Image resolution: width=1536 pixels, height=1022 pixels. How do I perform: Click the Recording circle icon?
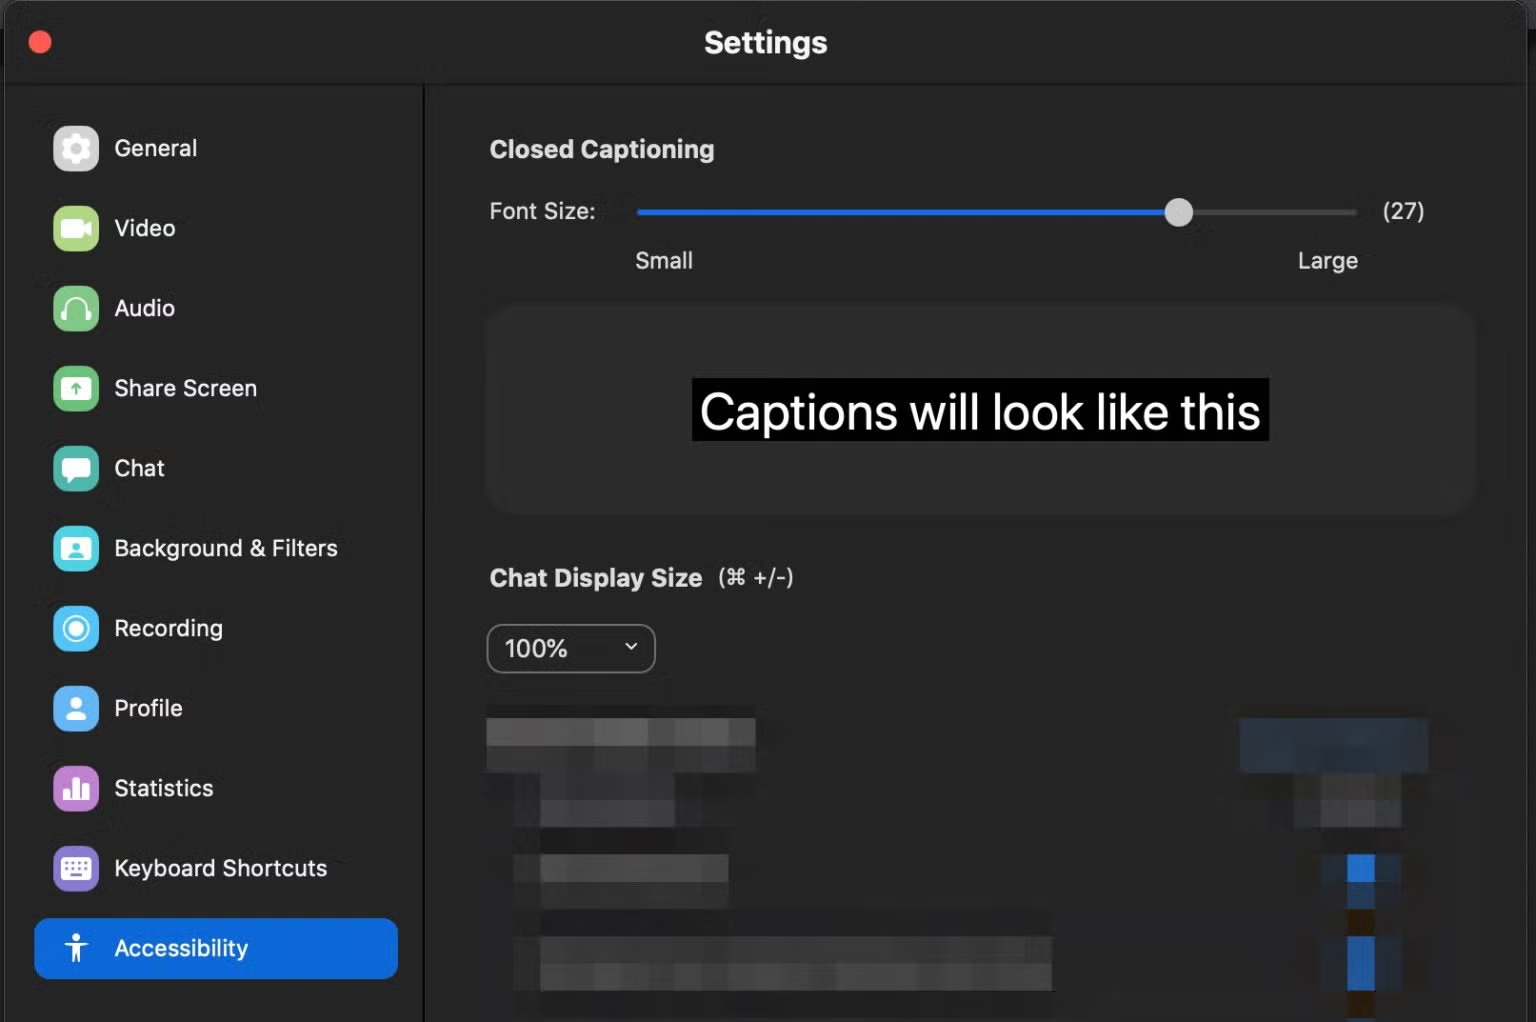pyautogui.click(x=76, y=628)
